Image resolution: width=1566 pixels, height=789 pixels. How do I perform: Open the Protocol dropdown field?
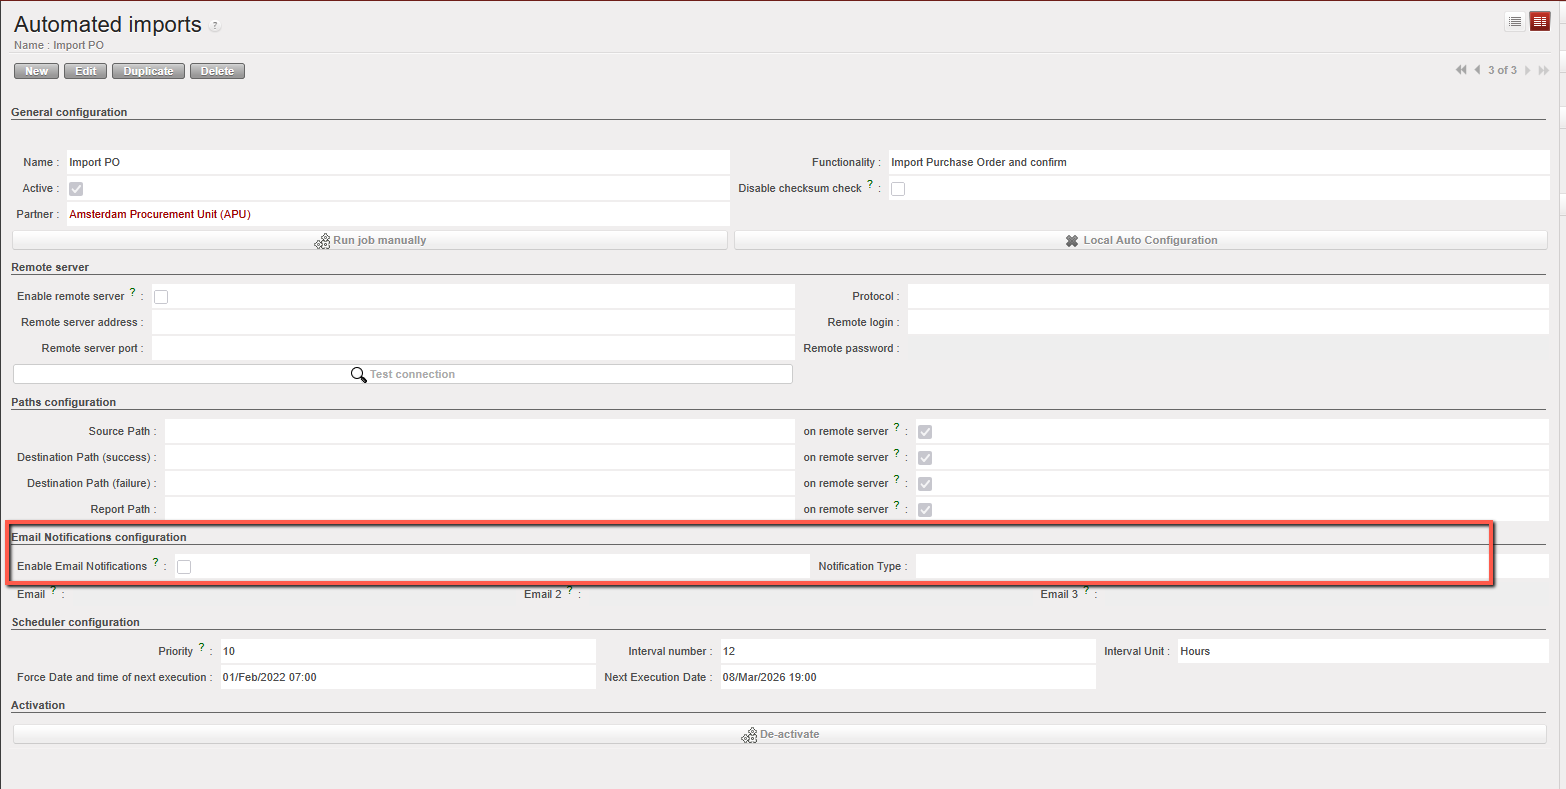point(1227,297)
